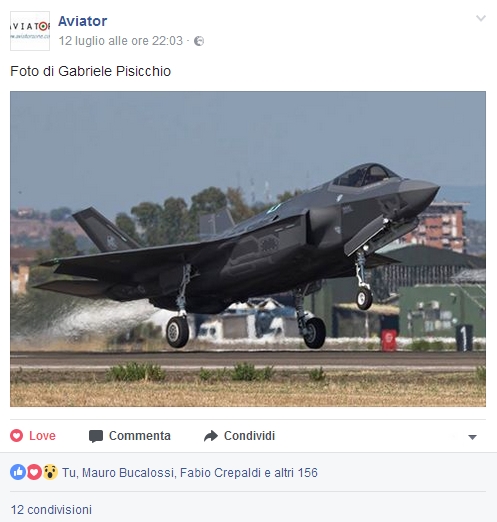Image resolution: width=497 pixels, height=522 pixels.
Task: Open the F-35 fighter jet photo
Action: click(248, 249)
